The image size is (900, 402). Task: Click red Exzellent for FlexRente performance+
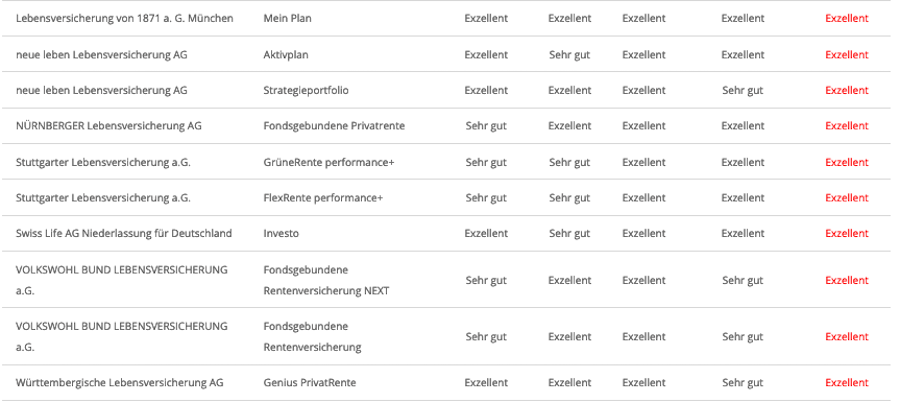coord(847,198)
